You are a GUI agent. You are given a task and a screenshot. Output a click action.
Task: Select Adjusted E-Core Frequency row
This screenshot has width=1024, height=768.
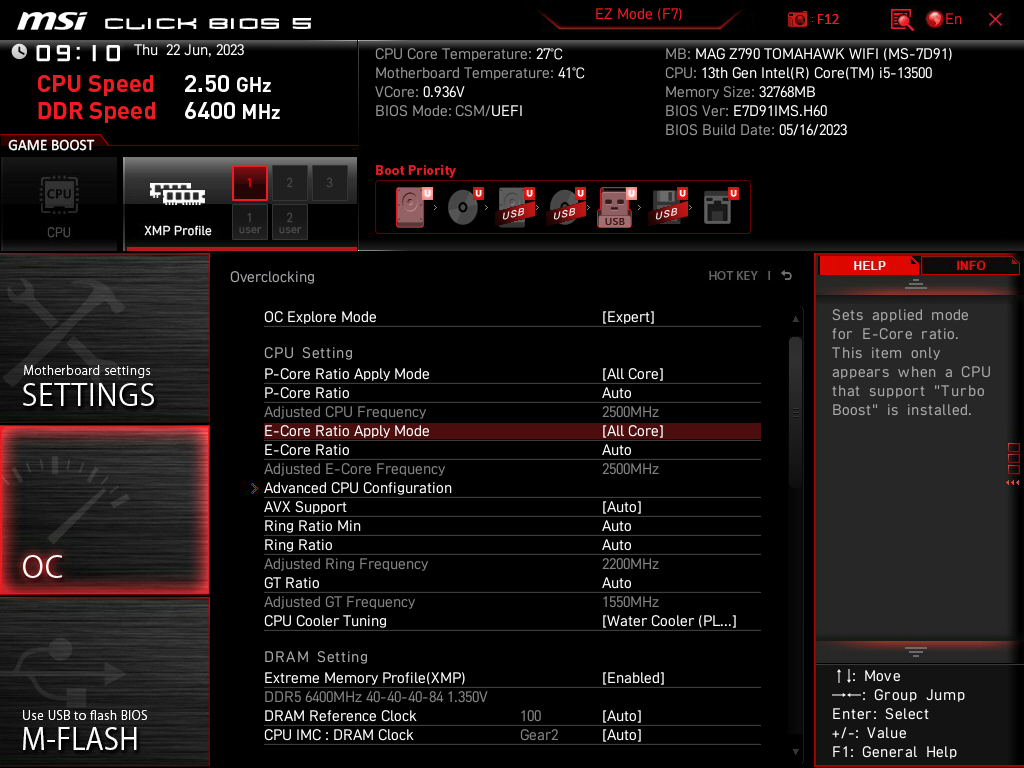512,469
